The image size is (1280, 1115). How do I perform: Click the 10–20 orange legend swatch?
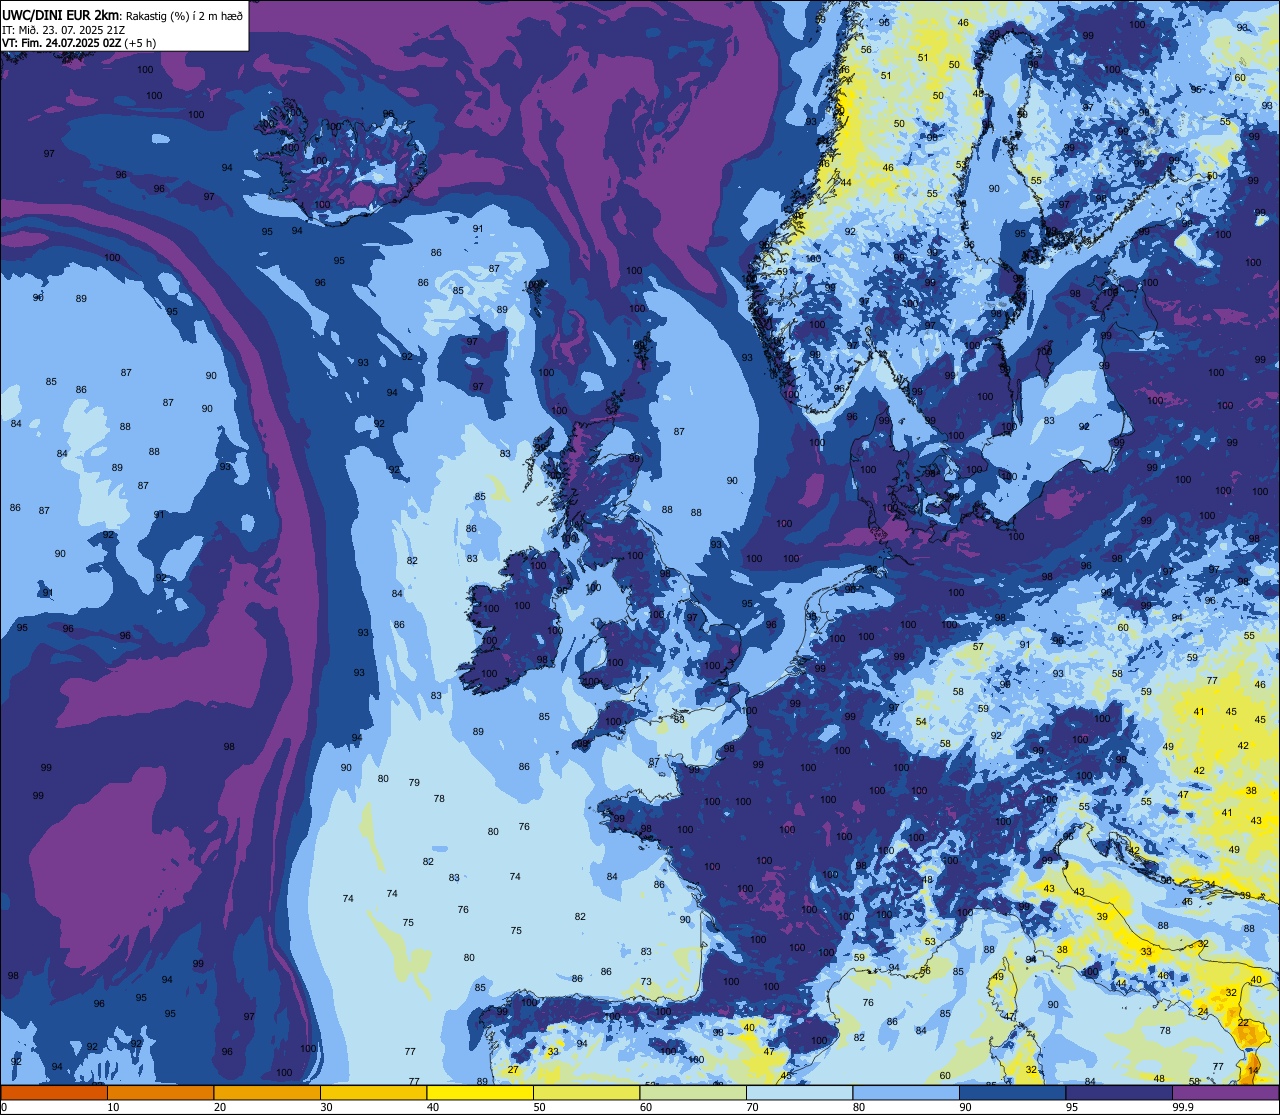pos(160,1092)
